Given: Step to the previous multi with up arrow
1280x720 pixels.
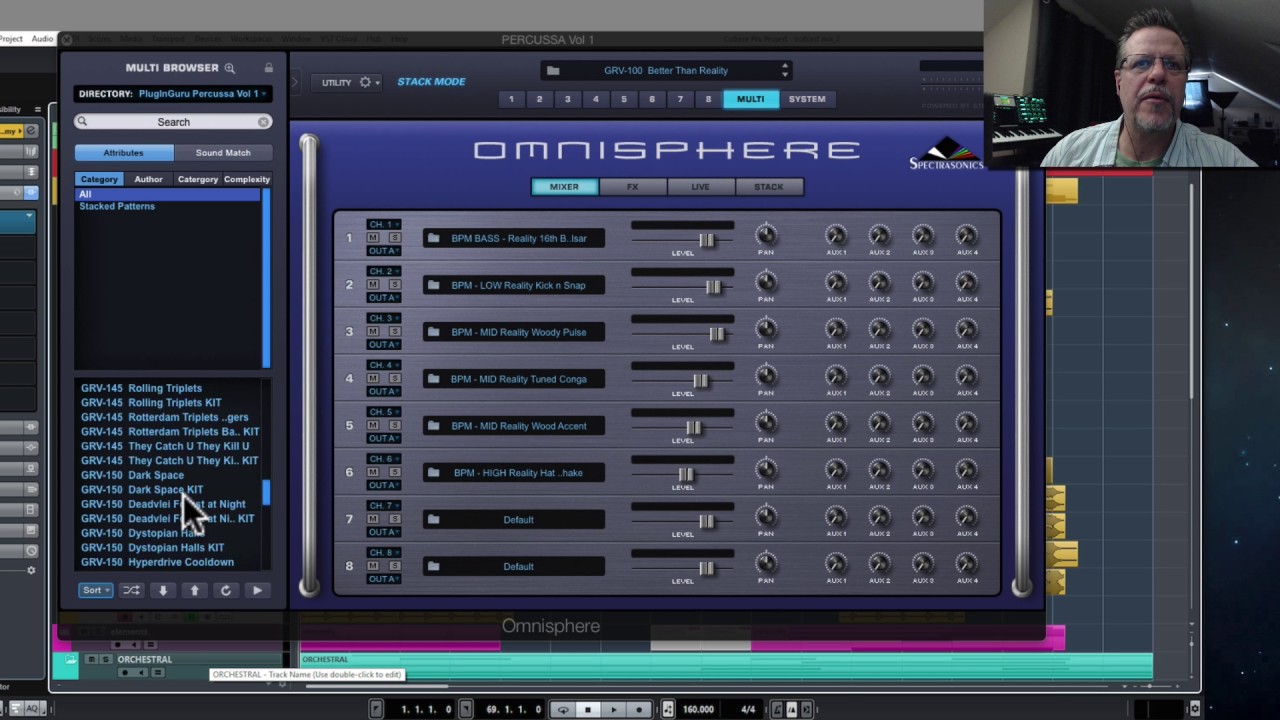Looking at the screenshot, I should [x=194, y=590].
